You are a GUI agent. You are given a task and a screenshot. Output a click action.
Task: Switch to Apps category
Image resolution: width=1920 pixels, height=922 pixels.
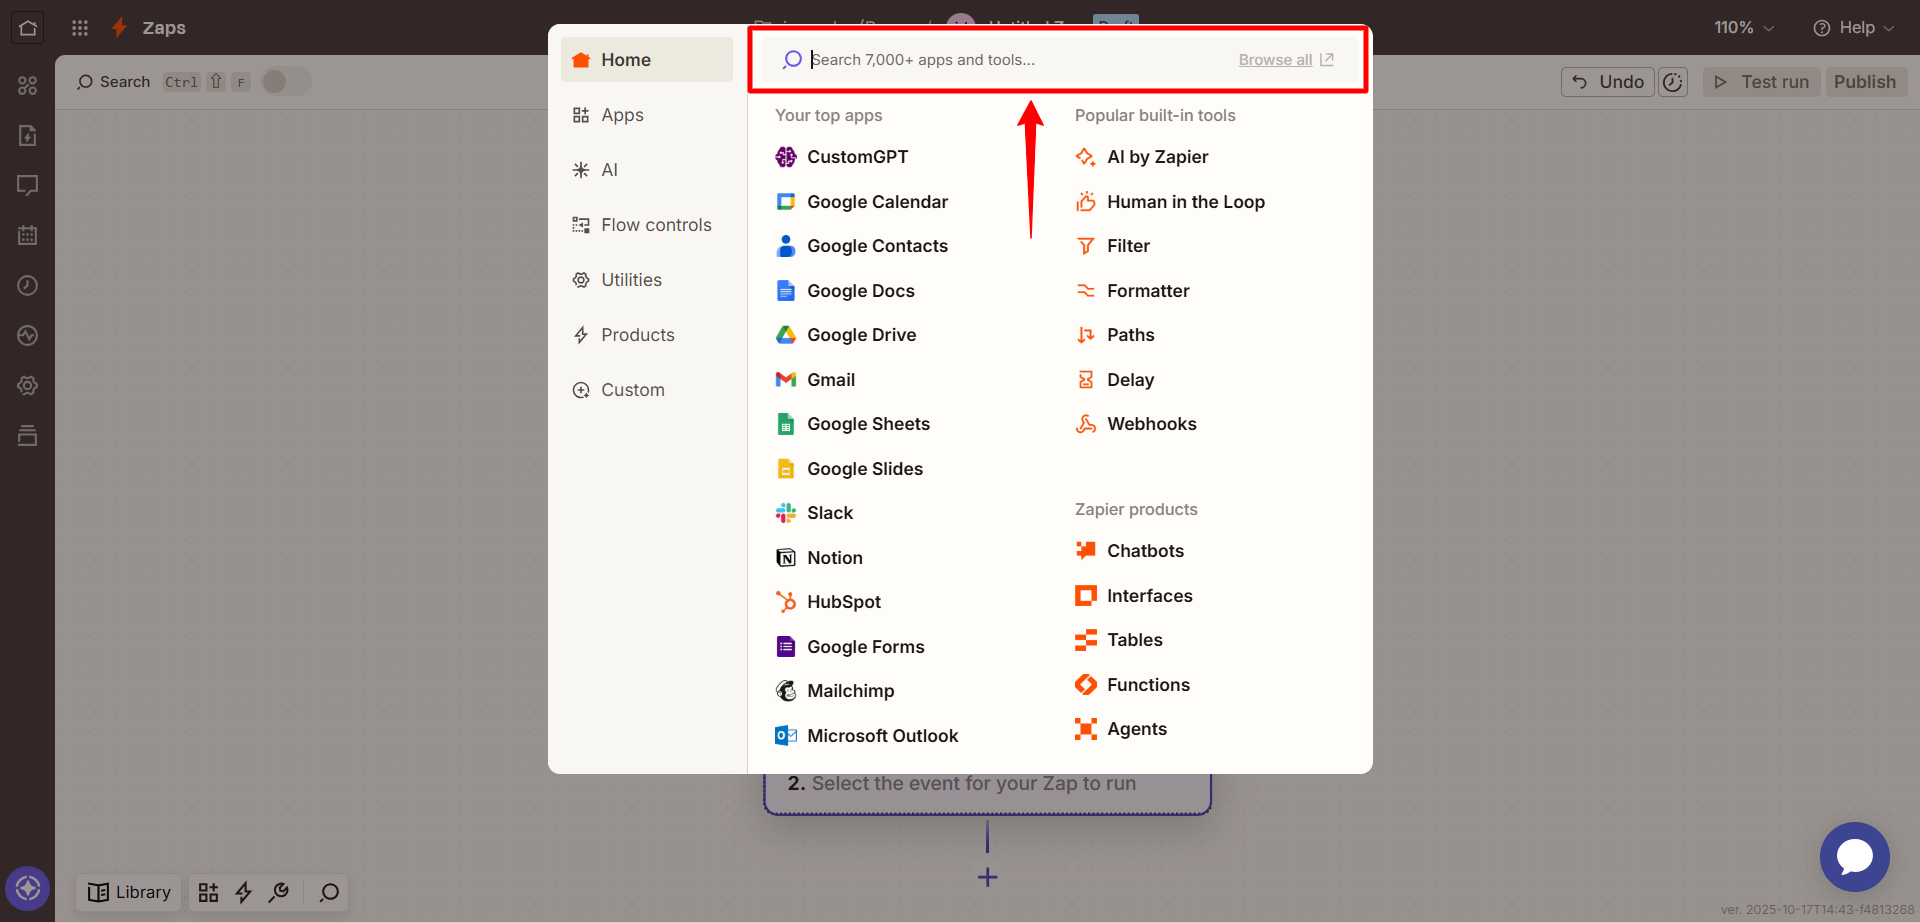pyautogui.click(x=647, y=115)
